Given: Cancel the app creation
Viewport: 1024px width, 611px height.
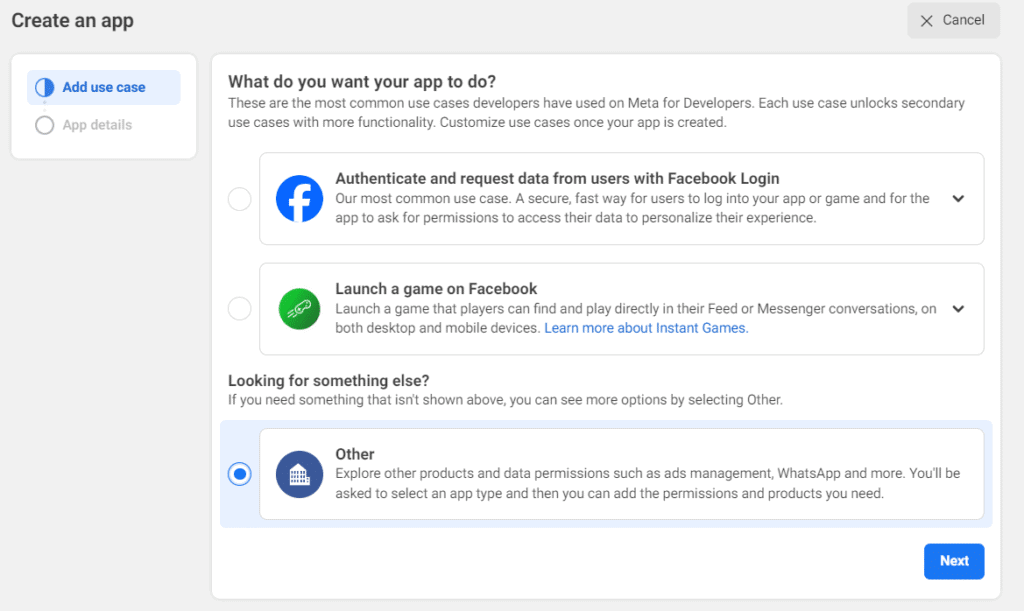Looking at the screenshot, I should (x=953, y=21).
